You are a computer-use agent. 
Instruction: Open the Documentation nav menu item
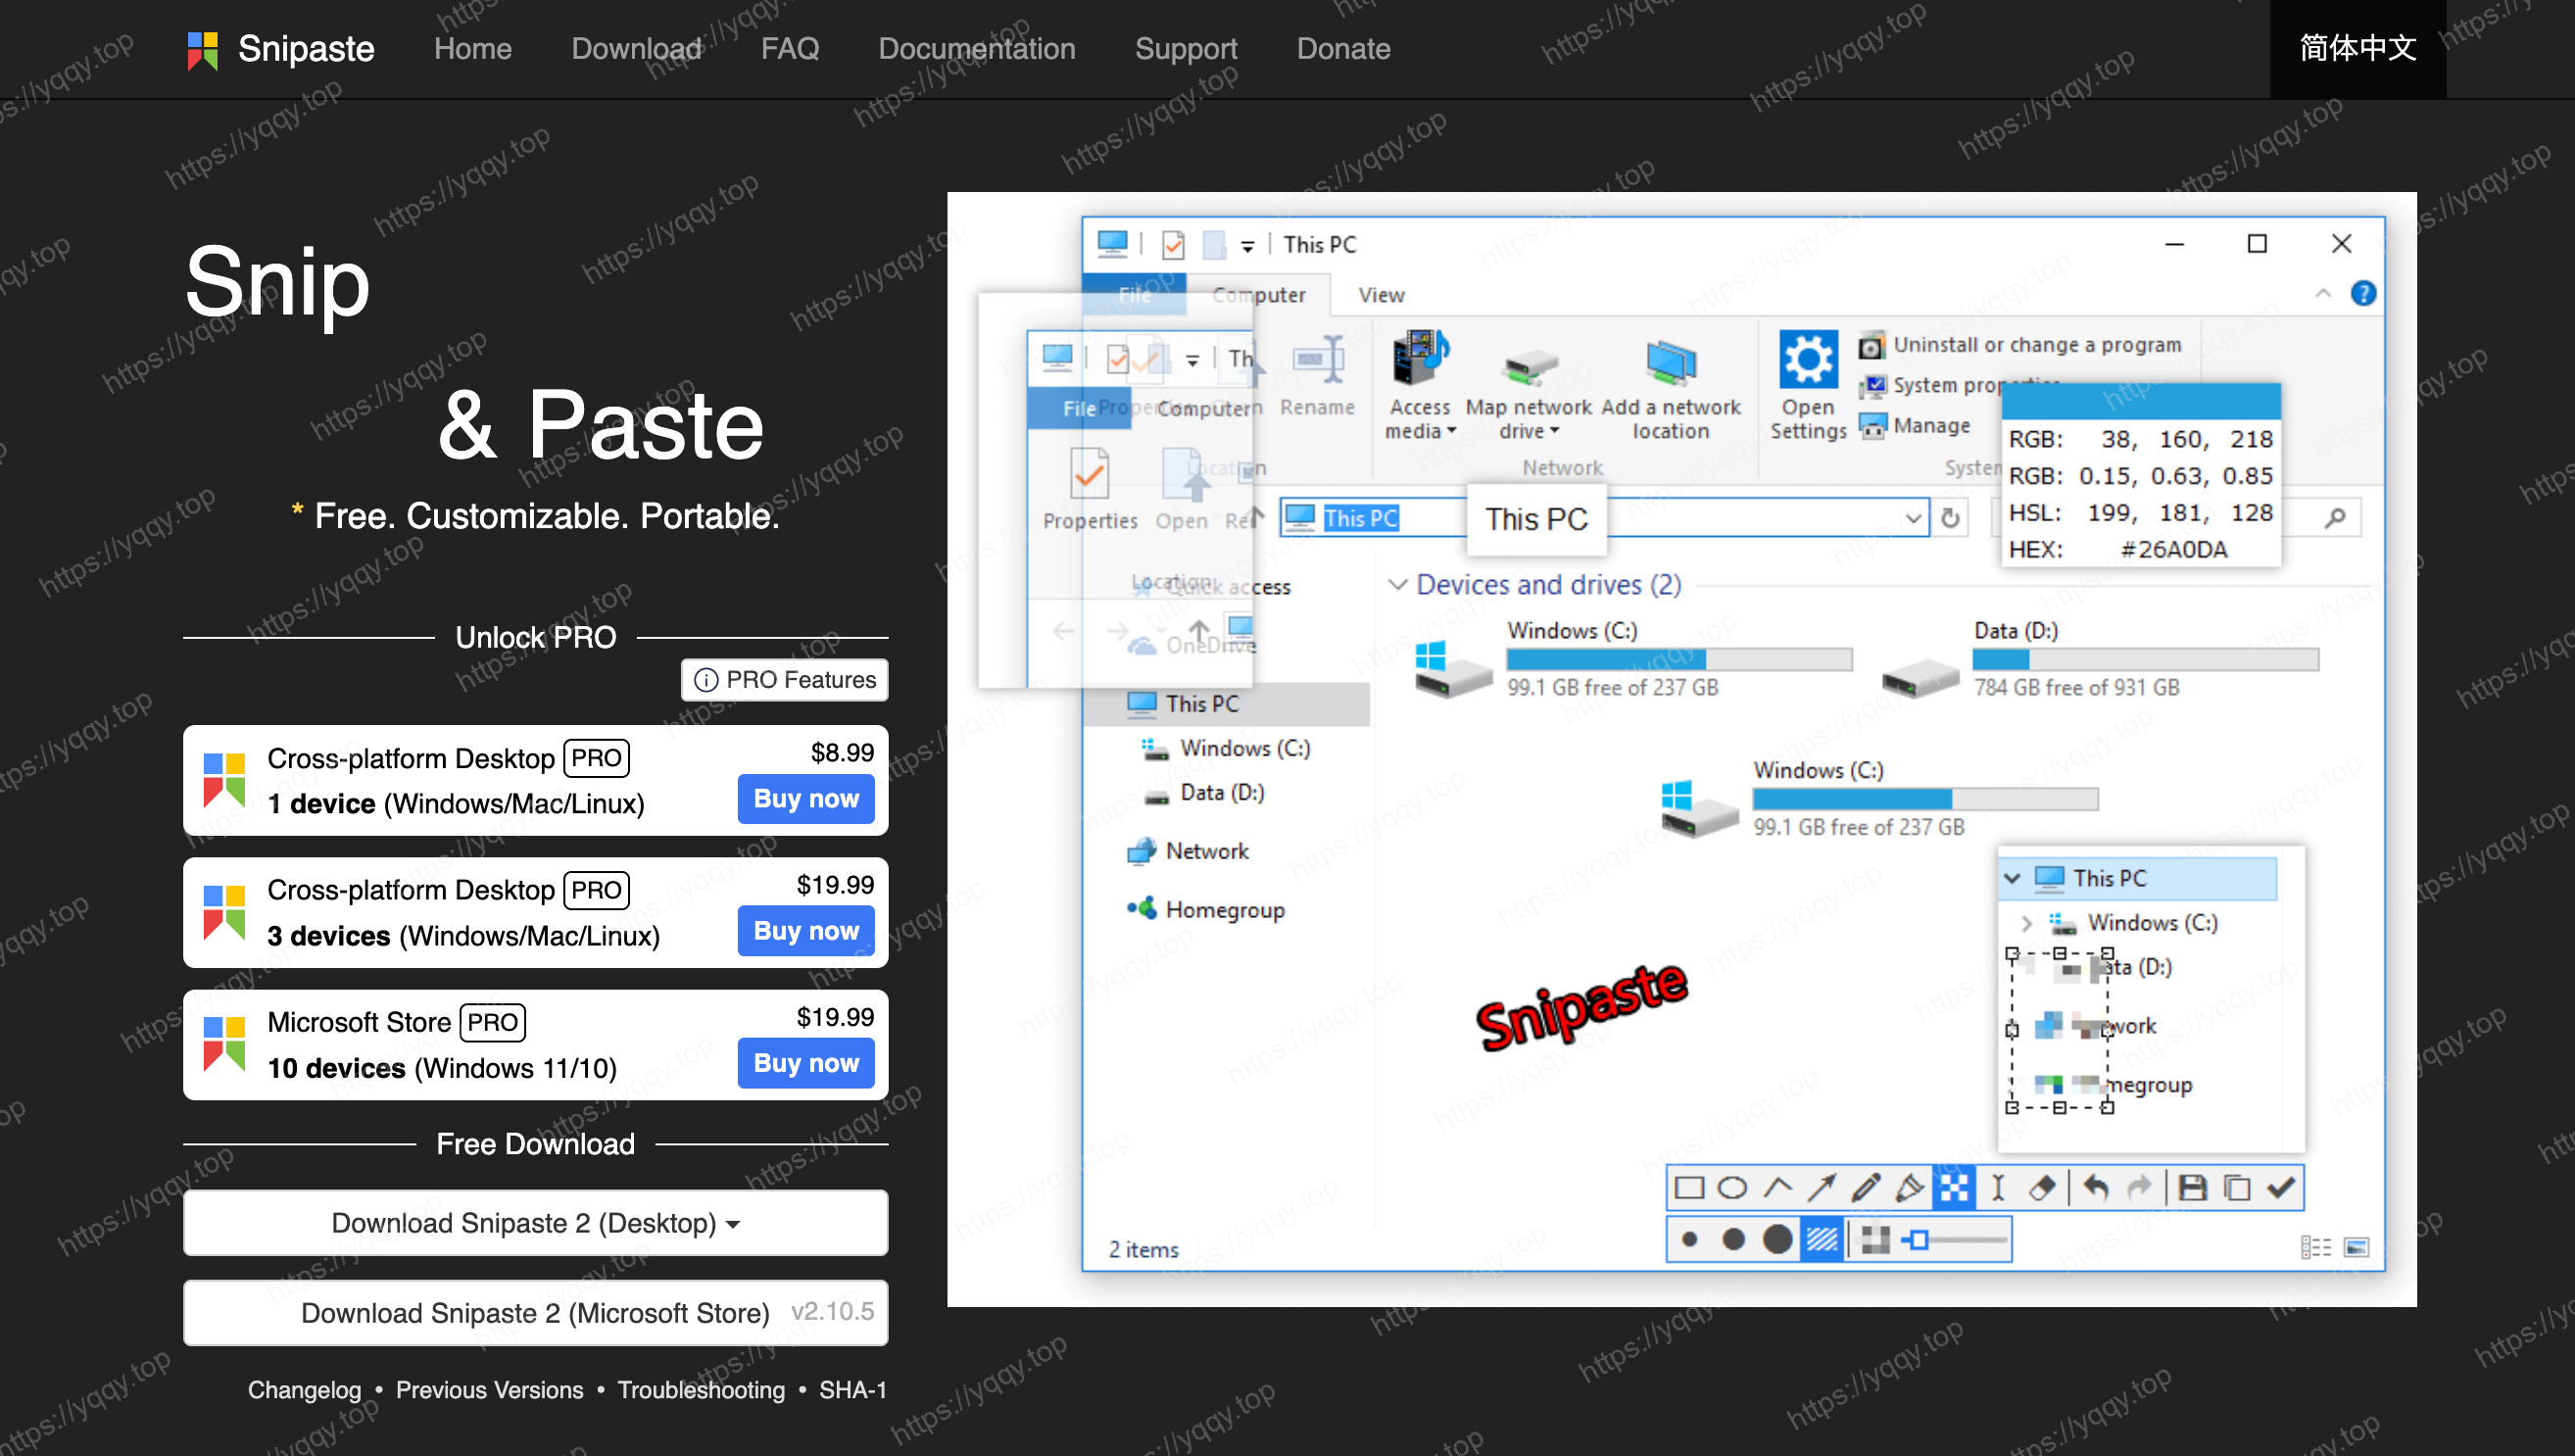pyautogui.click(x=976, y=48)
